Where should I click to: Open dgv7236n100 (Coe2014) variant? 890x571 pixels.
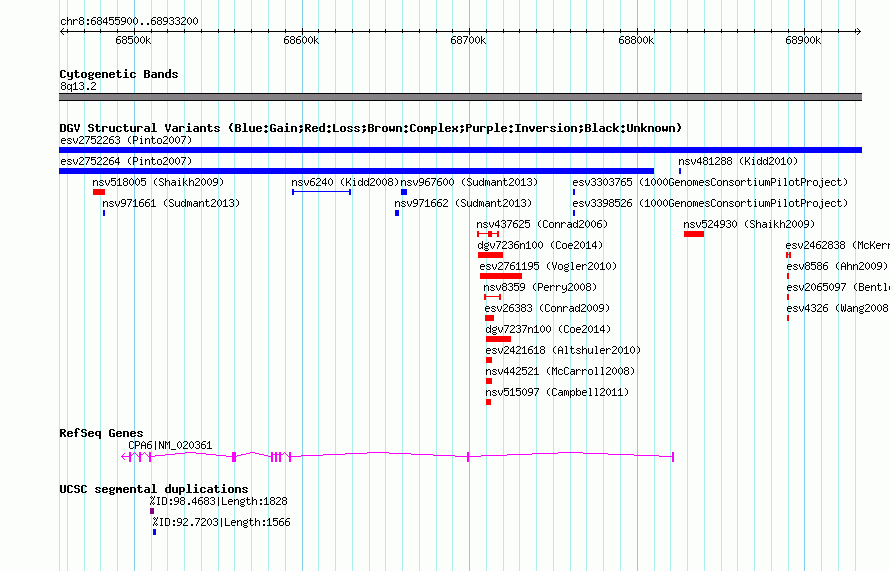(x=540, y=245)
